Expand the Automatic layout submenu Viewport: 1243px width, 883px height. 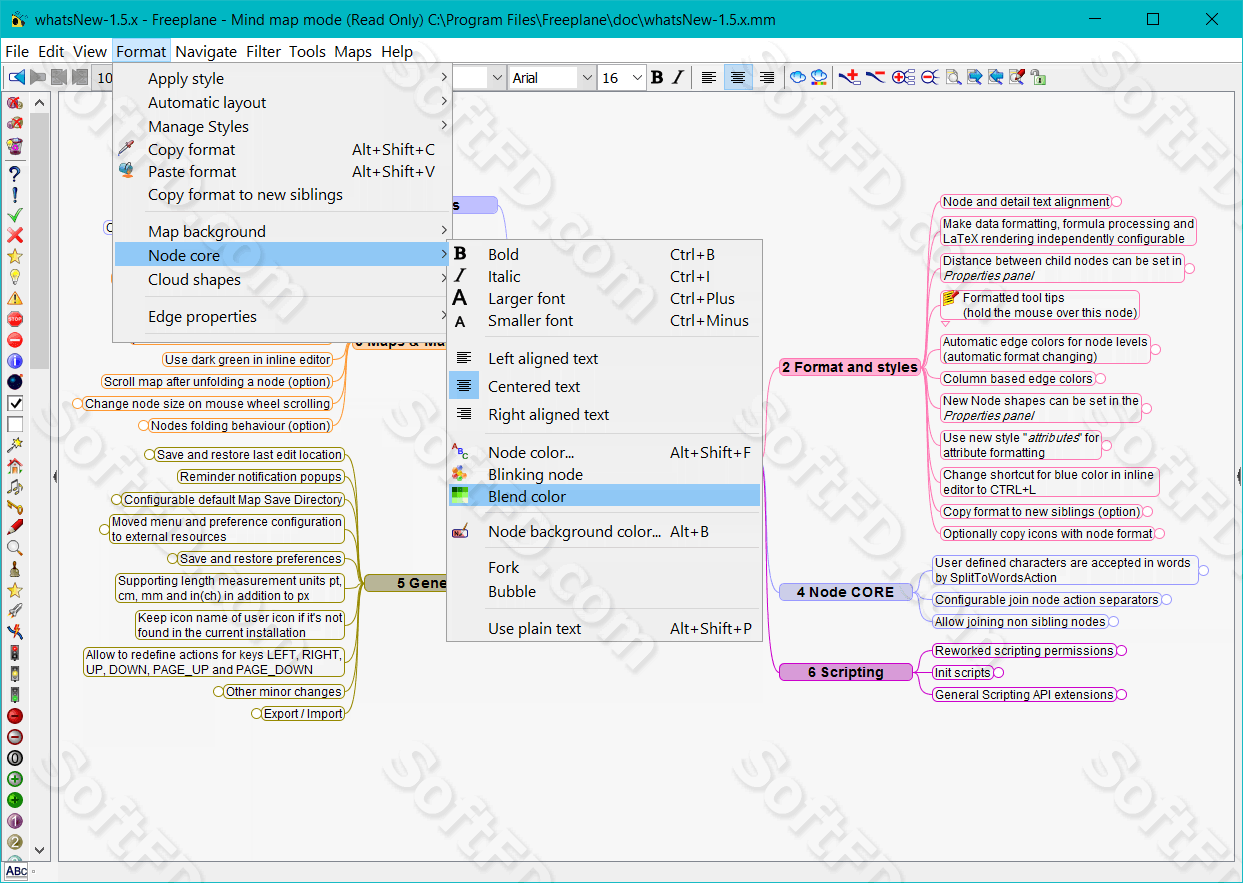click(282, 102)
